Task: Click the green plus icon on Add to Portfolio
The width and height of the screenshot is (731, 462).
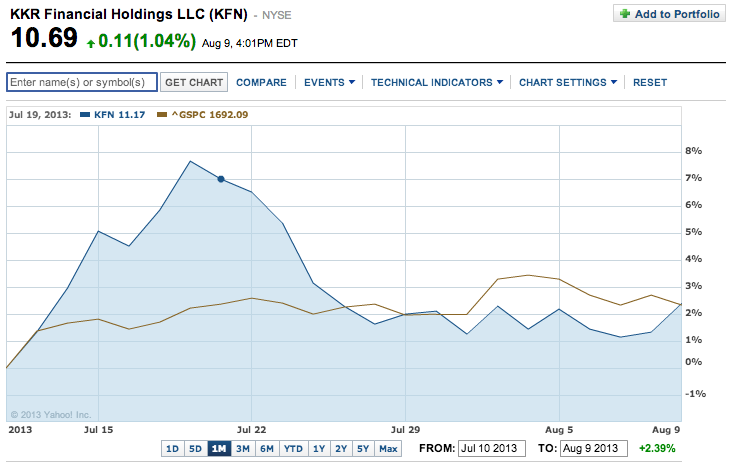Action: point(625,14)
